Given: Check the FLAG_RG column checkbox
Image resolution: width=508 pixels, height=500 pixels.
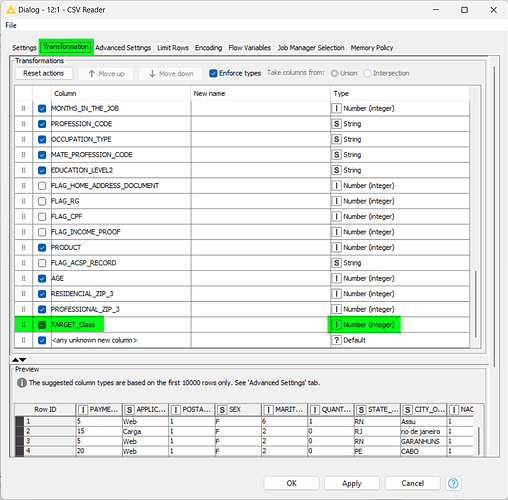Looking at the screenshot, I should [42, 201].
